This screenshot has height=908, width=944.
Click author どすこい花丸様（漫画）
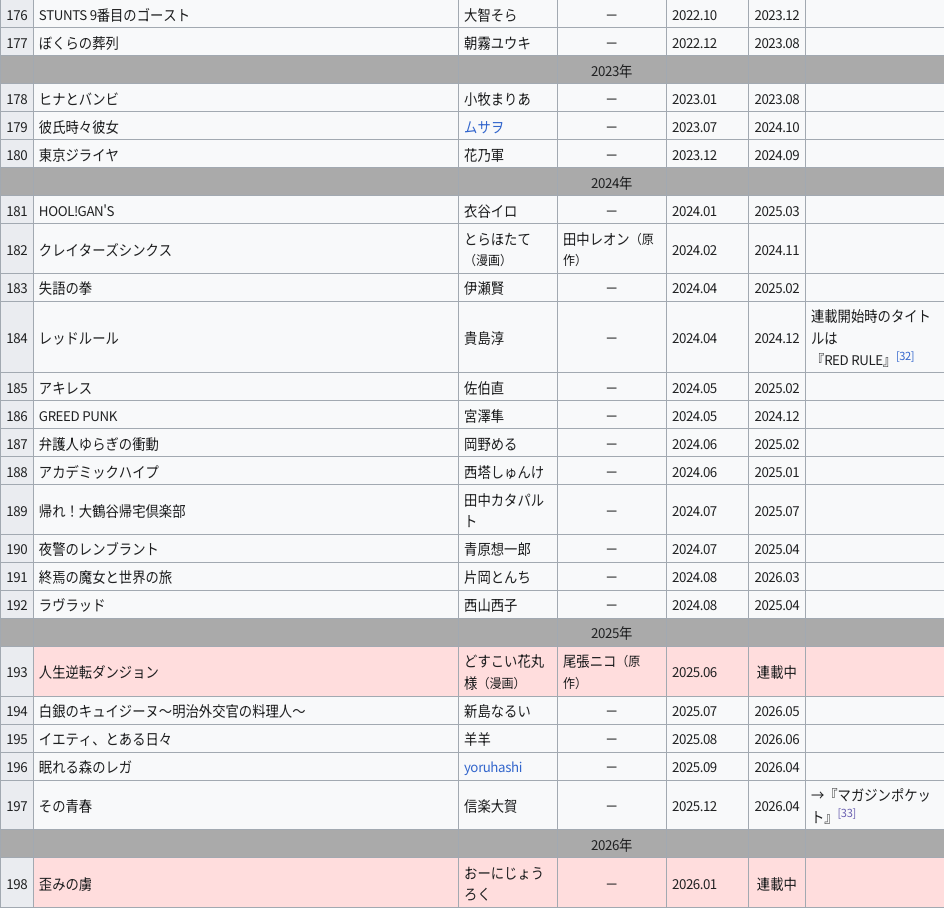[504, 671]
